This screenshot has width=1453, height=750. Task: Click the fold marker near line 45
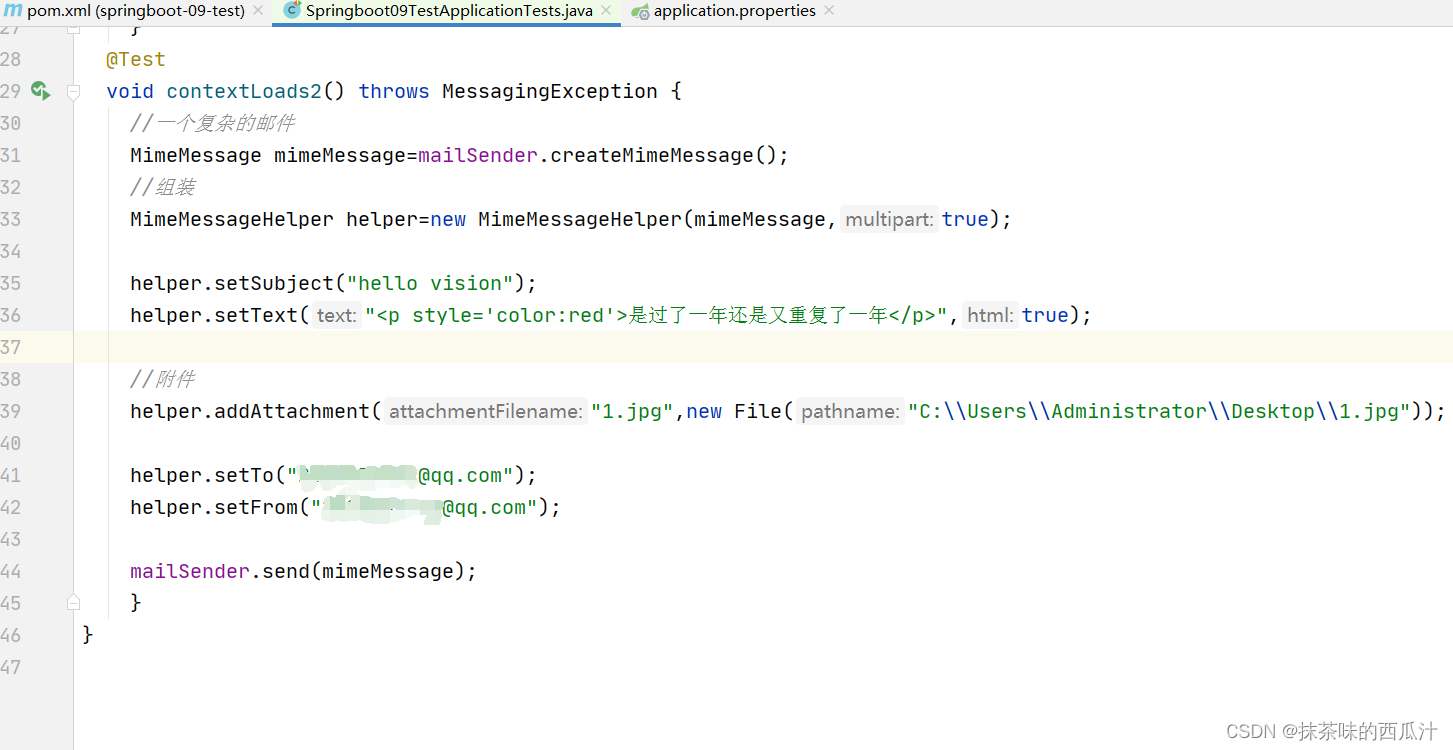(73, 602)
